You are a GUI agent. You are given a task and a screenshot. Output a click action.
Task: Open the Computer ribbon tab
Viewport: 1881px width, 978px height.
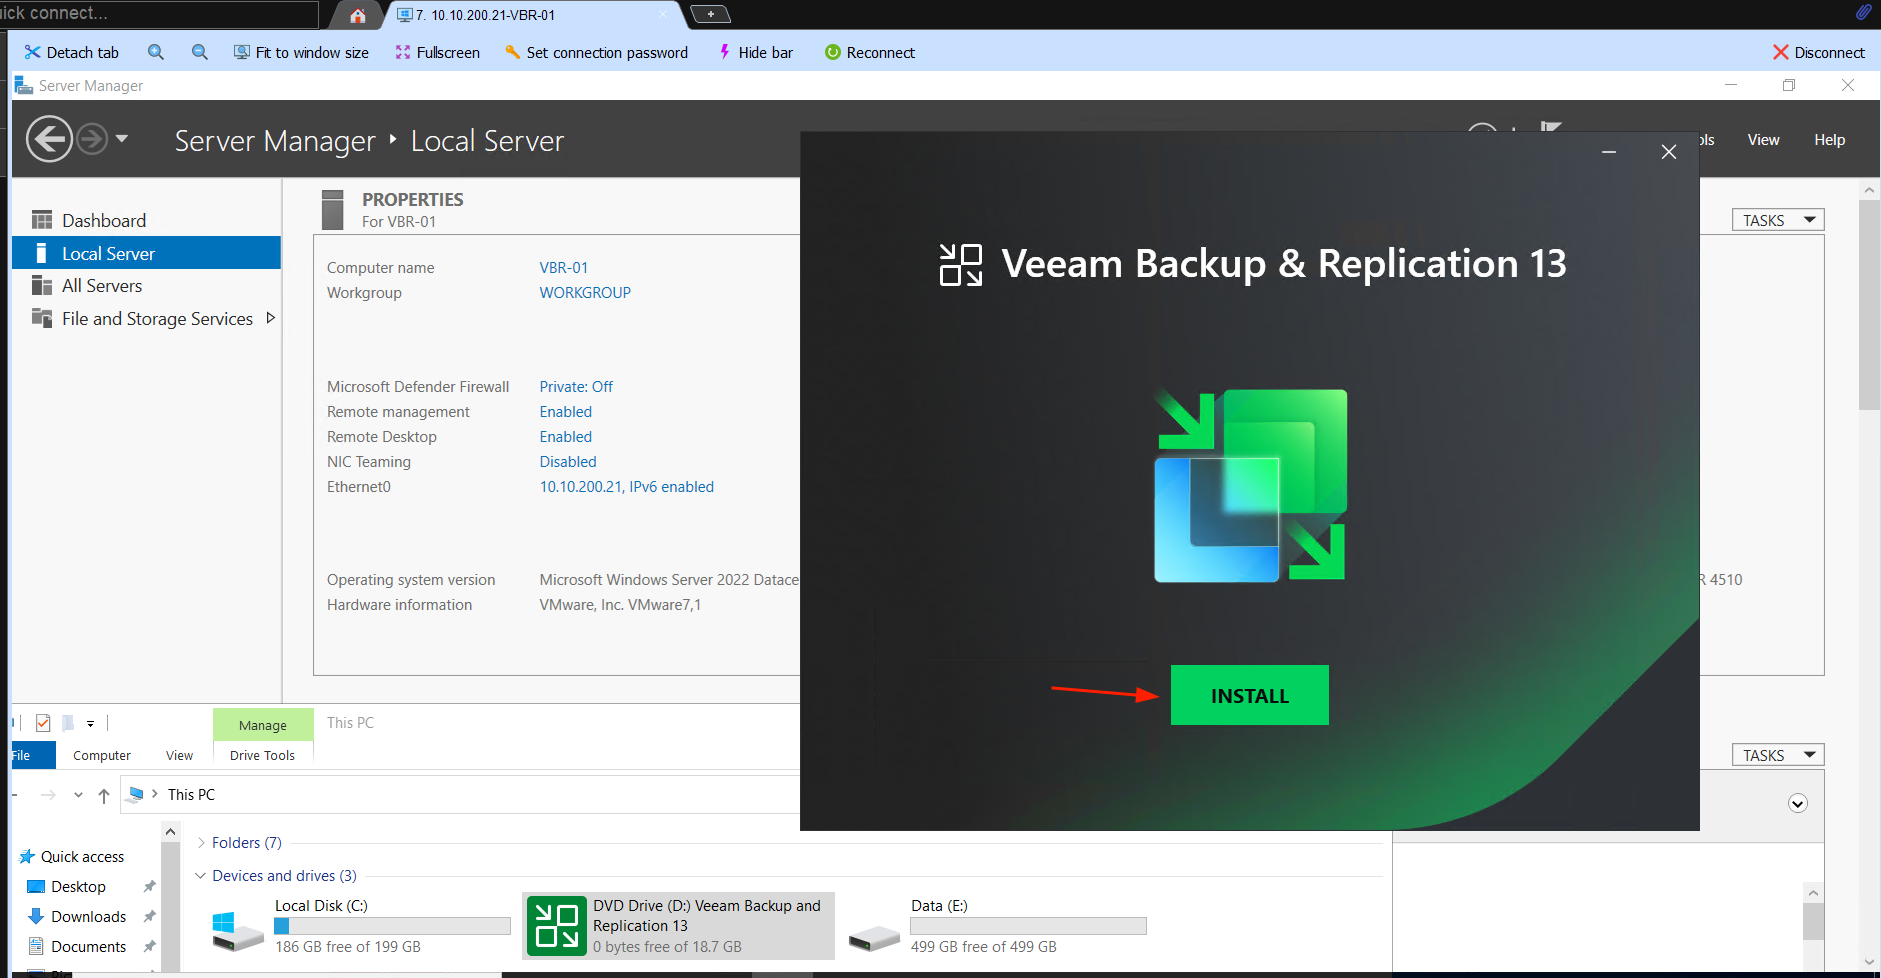point(102,756)
